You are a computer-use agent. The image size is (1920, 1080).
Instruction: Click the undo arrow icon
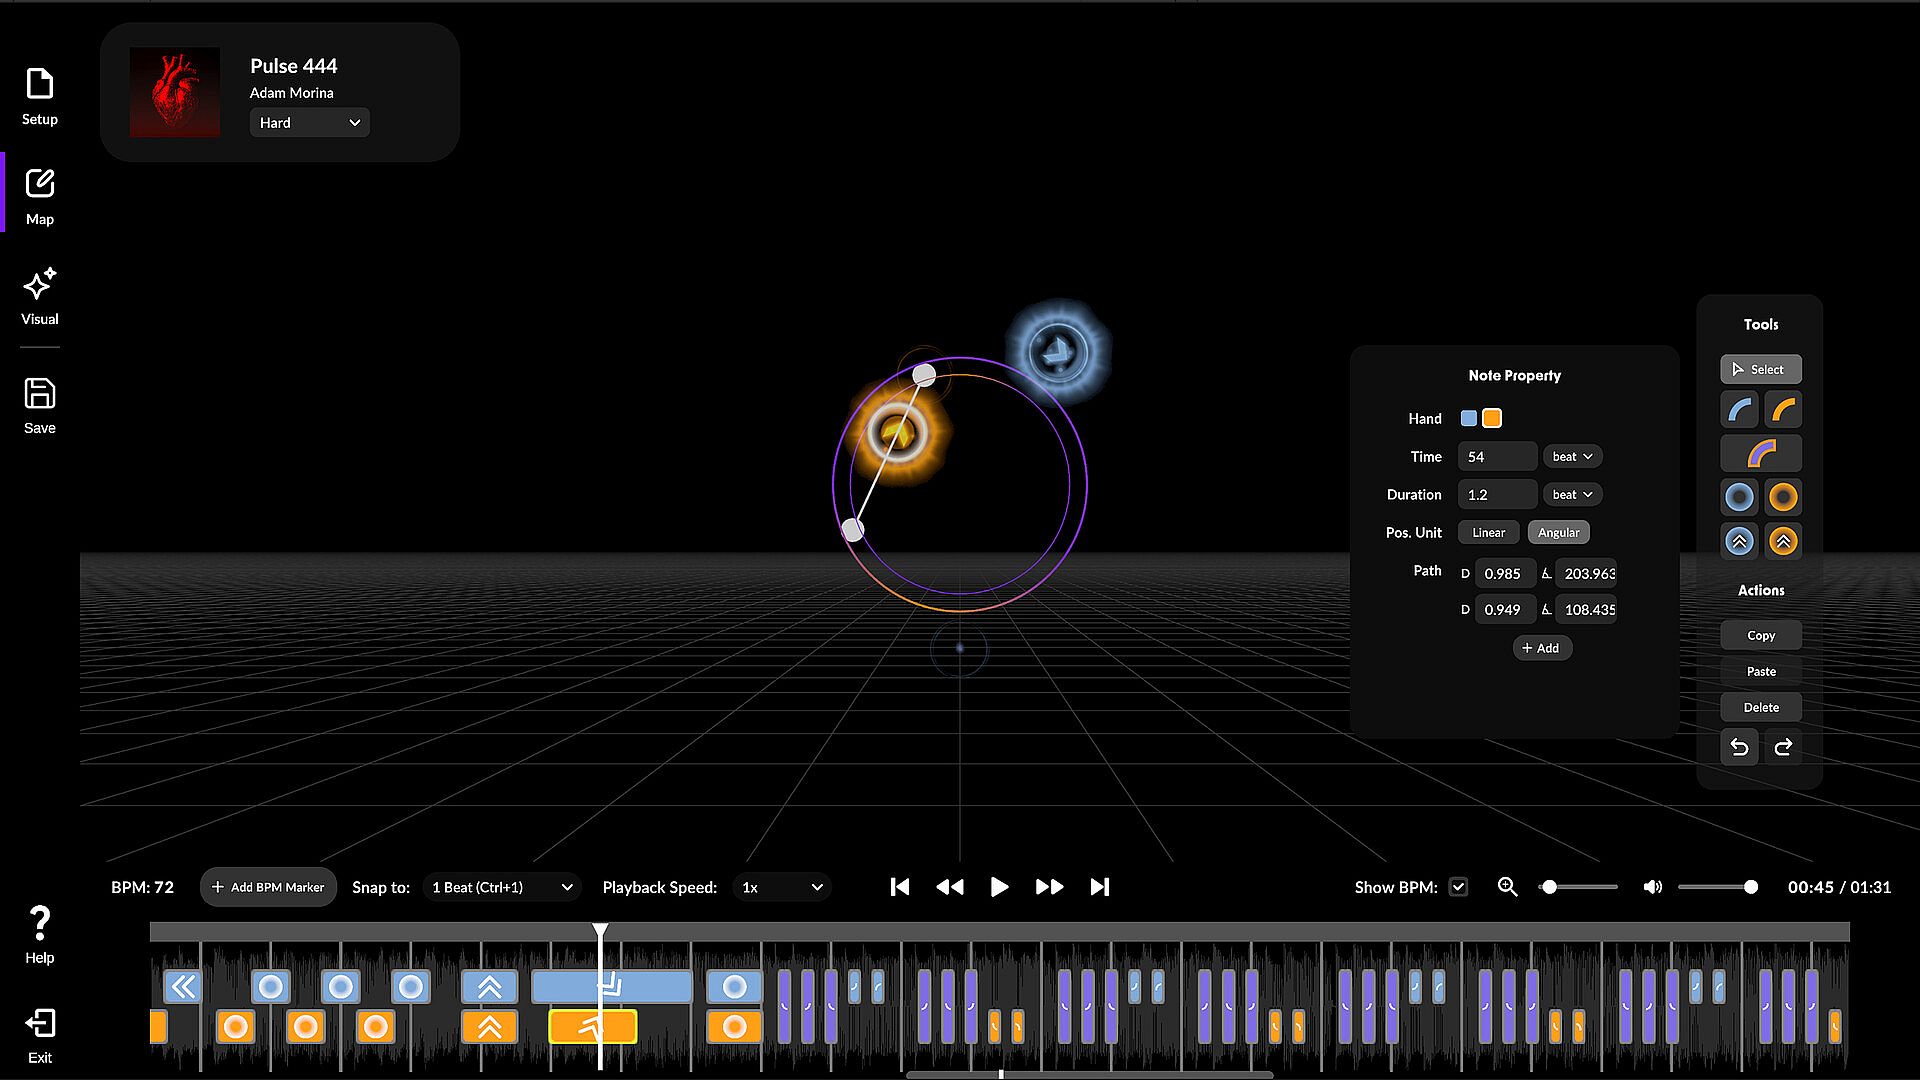click(x=1739, y=747)
